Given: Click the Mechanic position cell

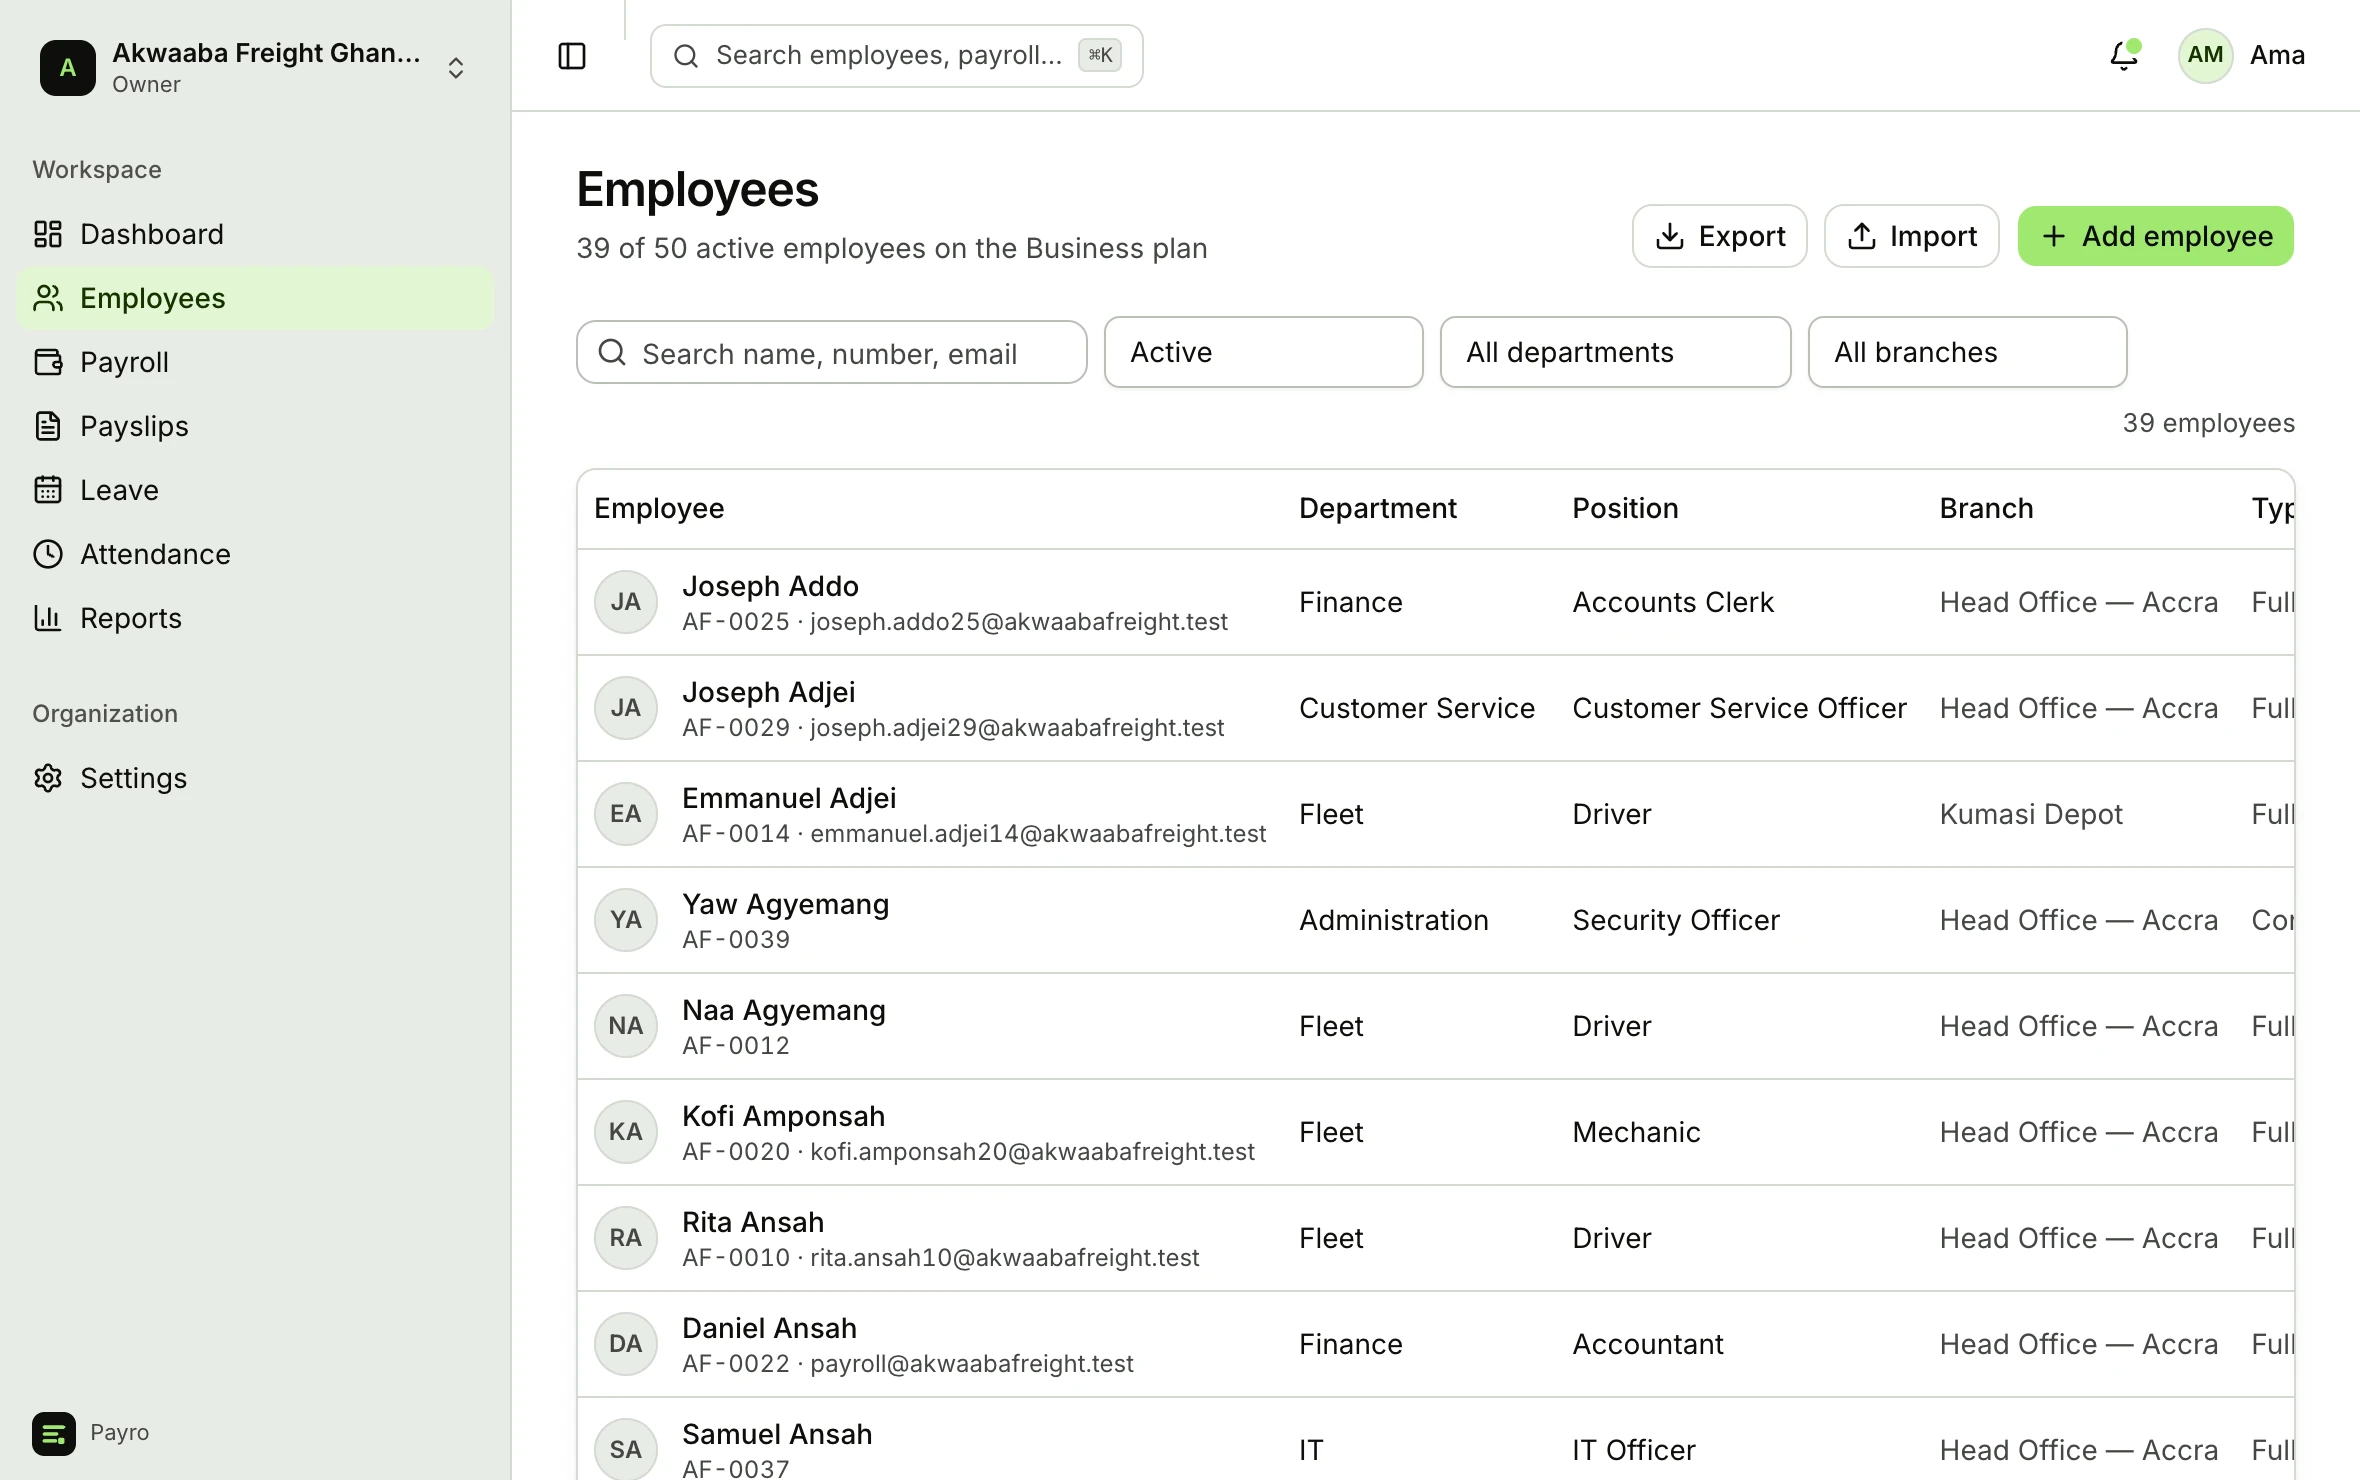Looking at the screenshot, I should pyautogui.click(x=1636, y=1132).
